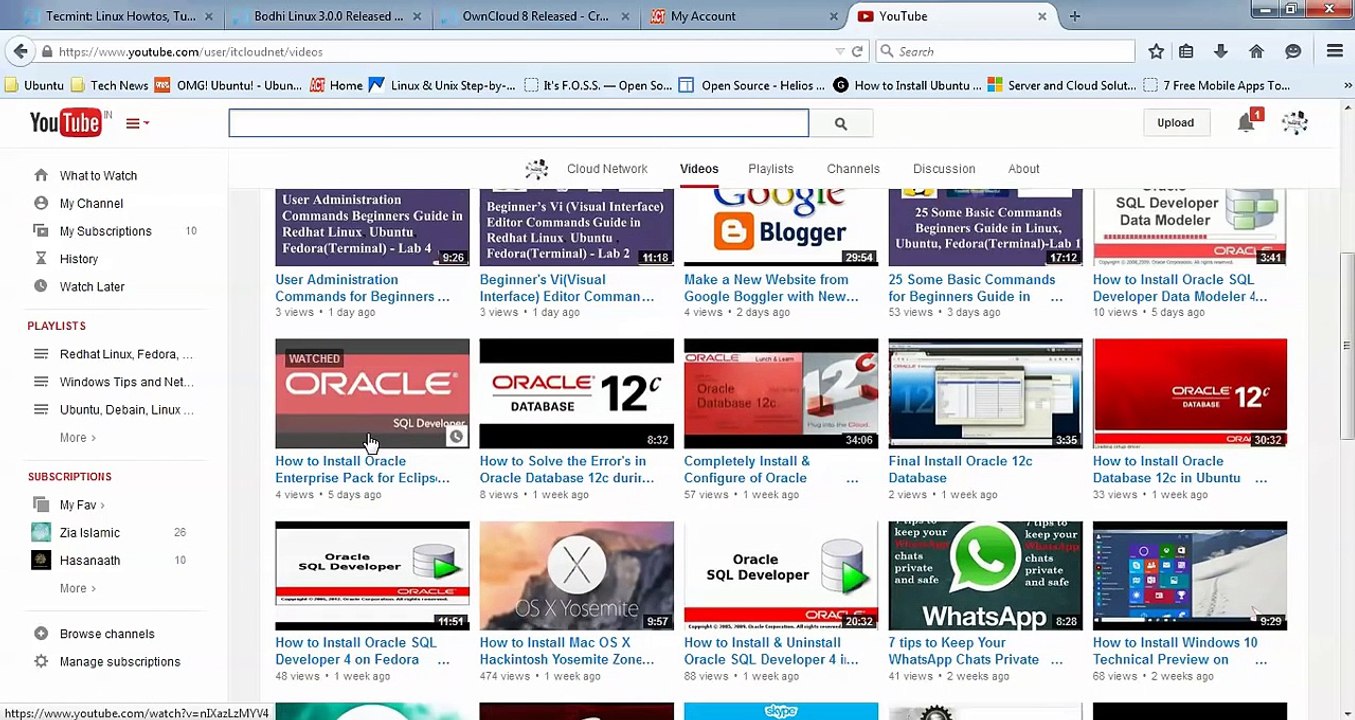Viewport: 1355px width, 720px height.
Task: Switch to My Account tab
Action: pyautogui.click(x=742, y=16)
